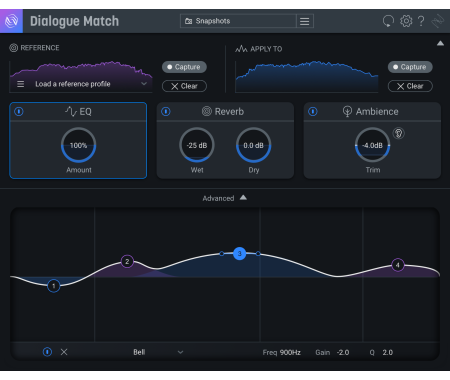This screenshot has width=450, height=380.
Task: Open the Bell filter type dropdown
Action: coord(158,352)
